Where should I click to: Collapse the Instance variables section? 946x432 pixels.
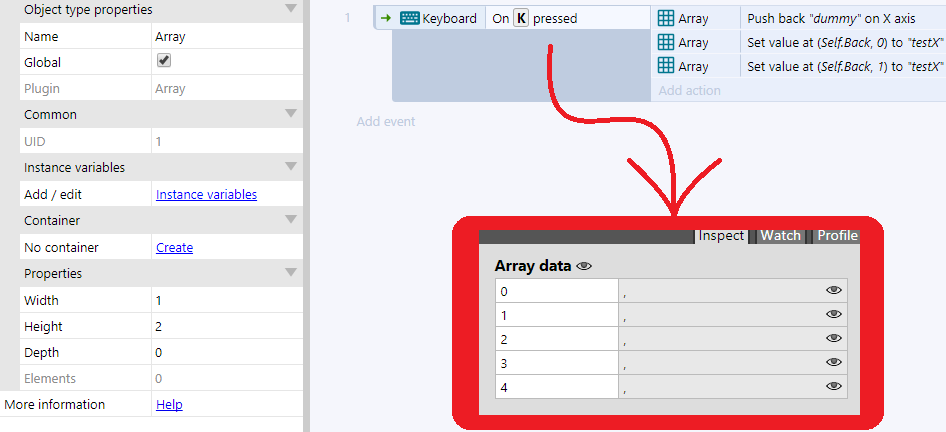291,167
